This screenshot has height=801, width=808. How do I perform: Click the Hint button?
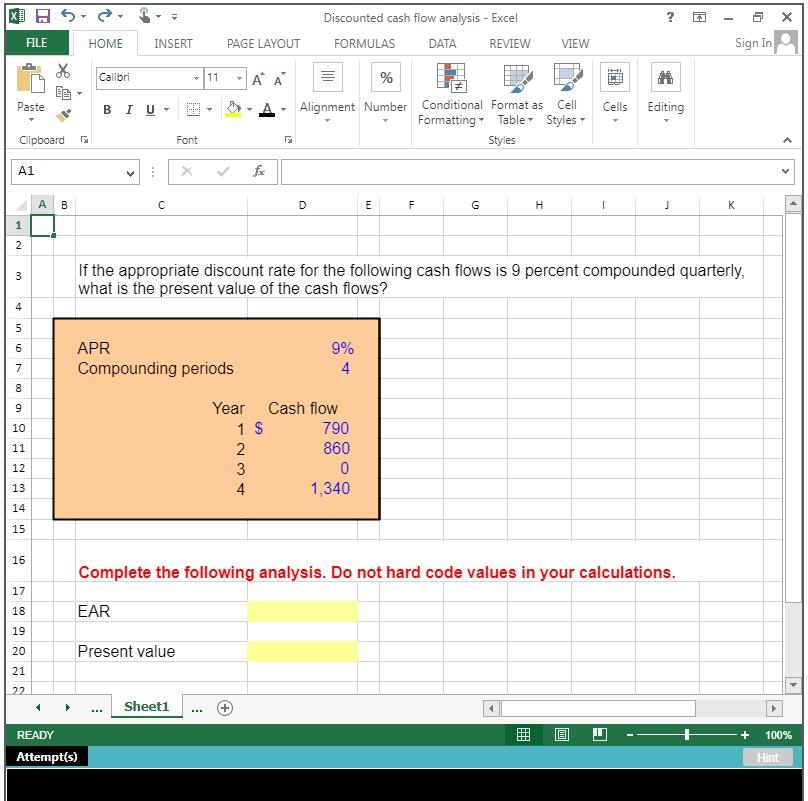767,757
